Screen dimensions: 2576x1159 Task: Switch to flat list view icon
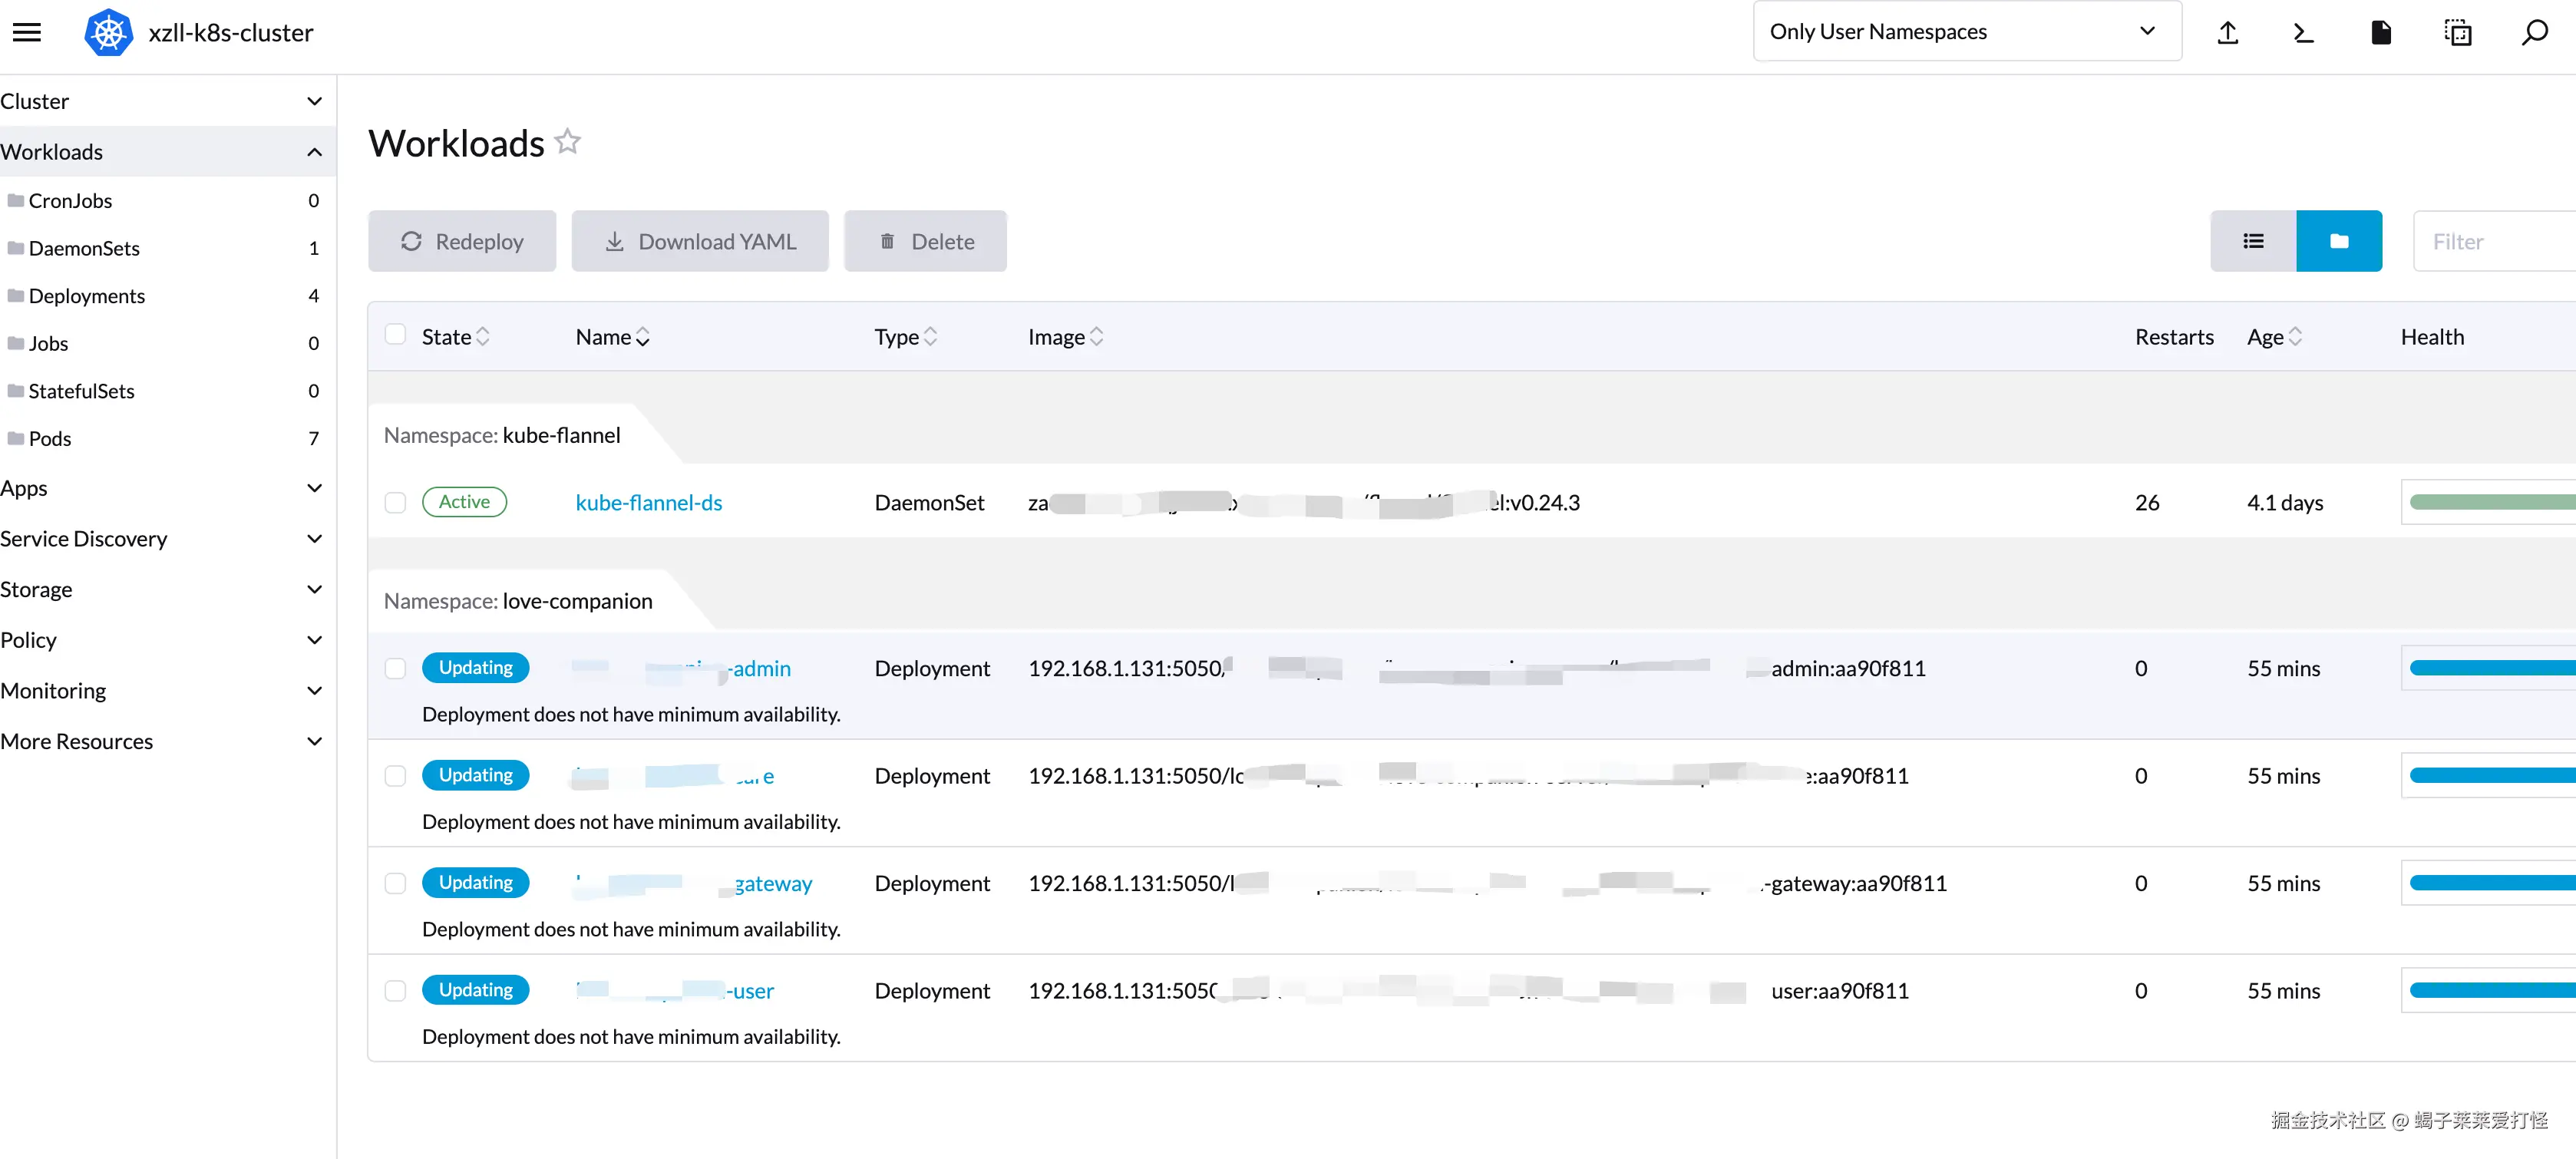pyautogui.click(x=2253, y=241)
